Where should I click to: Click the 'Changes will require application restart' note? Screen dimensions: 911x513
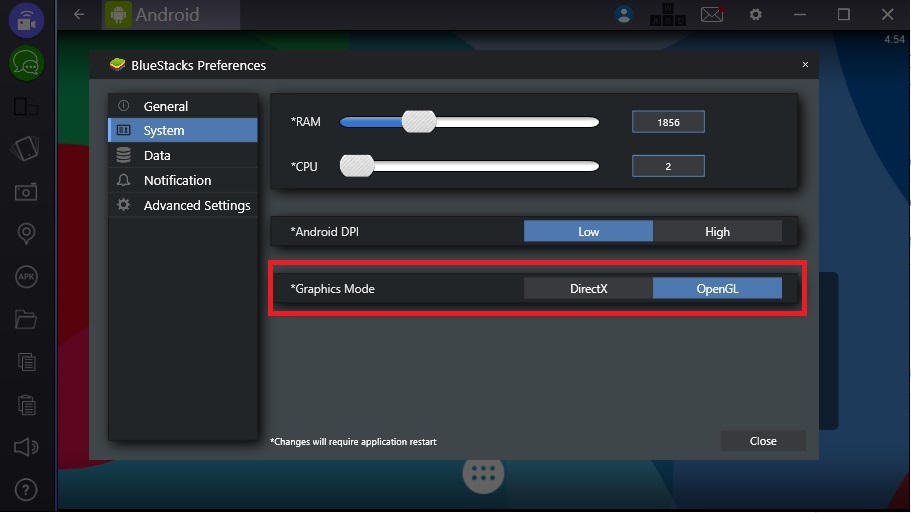(353, 442)
